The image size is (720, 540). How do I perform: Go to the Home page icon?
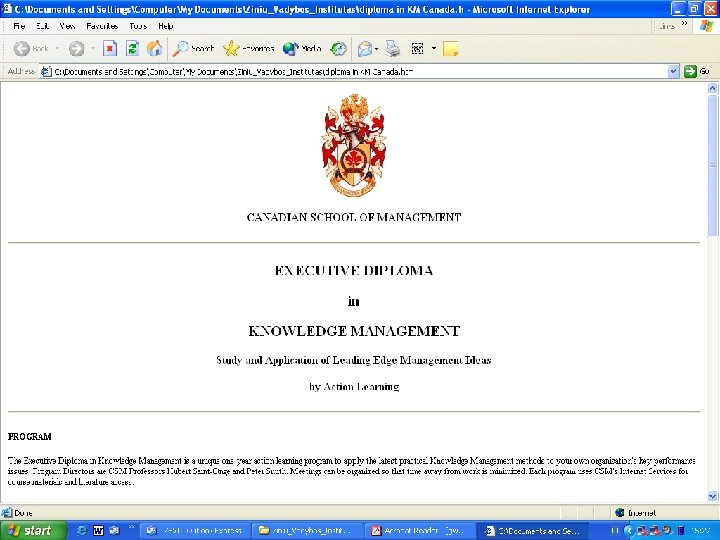(155, 48)
